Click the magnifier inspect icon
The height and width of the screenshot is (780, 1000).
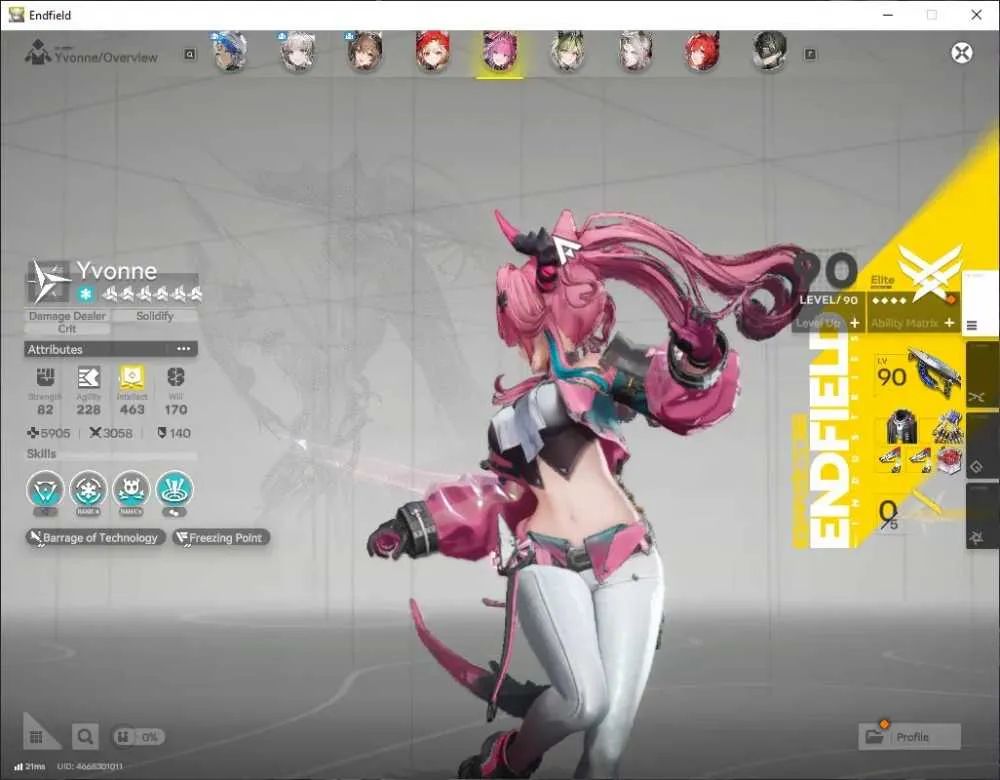(x=85, y=737)
